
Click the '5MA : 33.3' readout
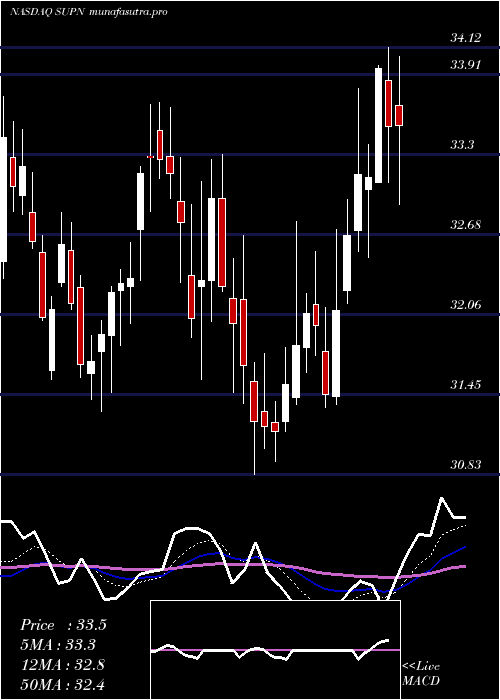[58, 645]
